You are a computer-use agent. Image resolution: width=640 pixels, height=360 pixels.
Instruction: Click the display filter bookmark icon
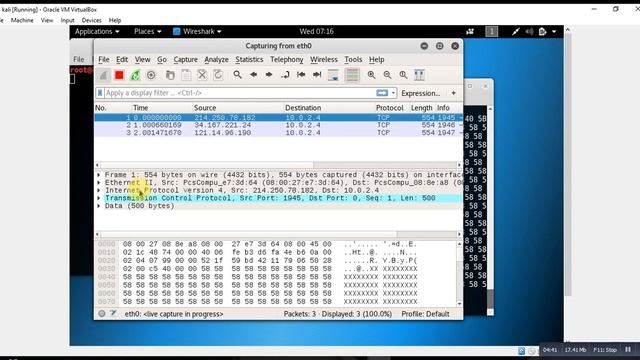pos(100,93)
